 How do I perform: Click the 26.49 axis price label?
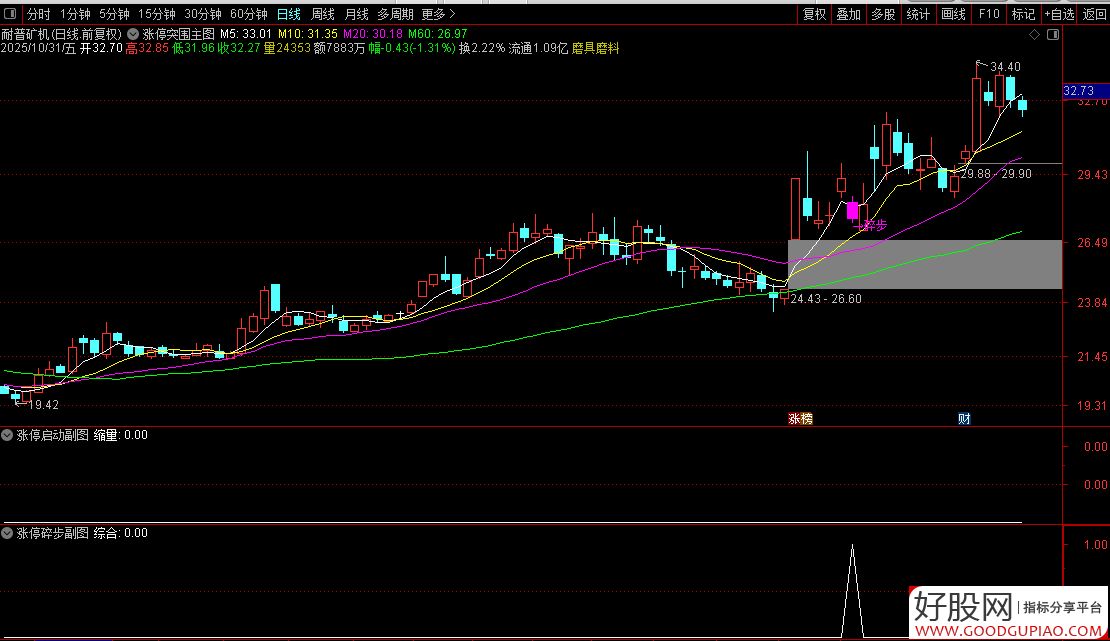(x=1092, y=242)
